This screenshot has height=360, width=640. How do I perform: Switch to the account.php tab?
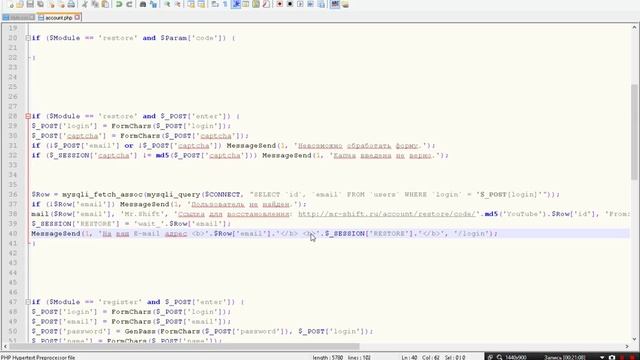pos(59,18)
